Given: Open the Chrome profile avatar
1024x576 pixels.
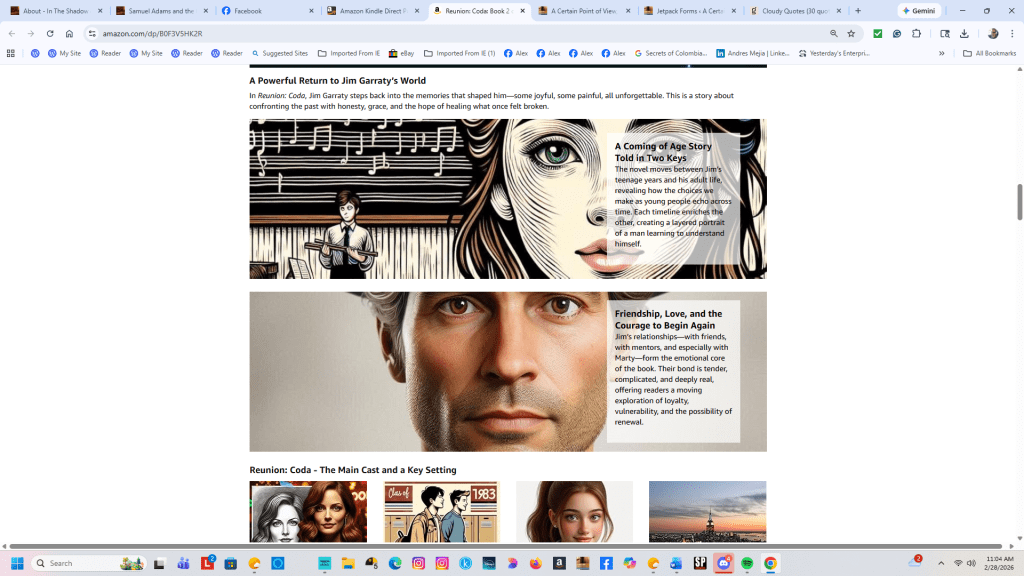Looking at the screenshot, I should (x=993, y=33).
